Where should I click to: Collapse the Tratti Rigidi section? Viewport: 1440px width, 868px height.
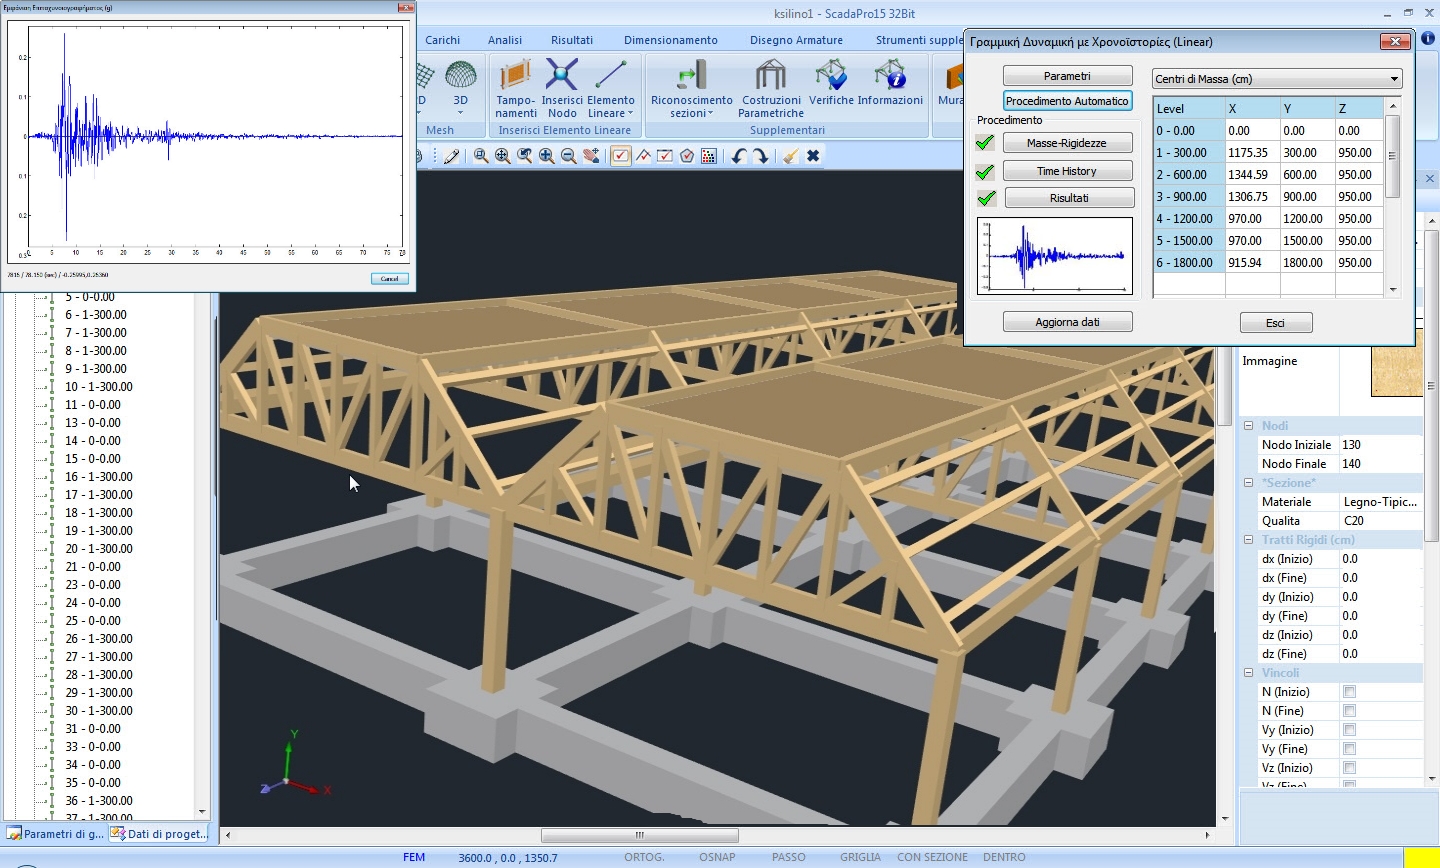pos(1248,540)
